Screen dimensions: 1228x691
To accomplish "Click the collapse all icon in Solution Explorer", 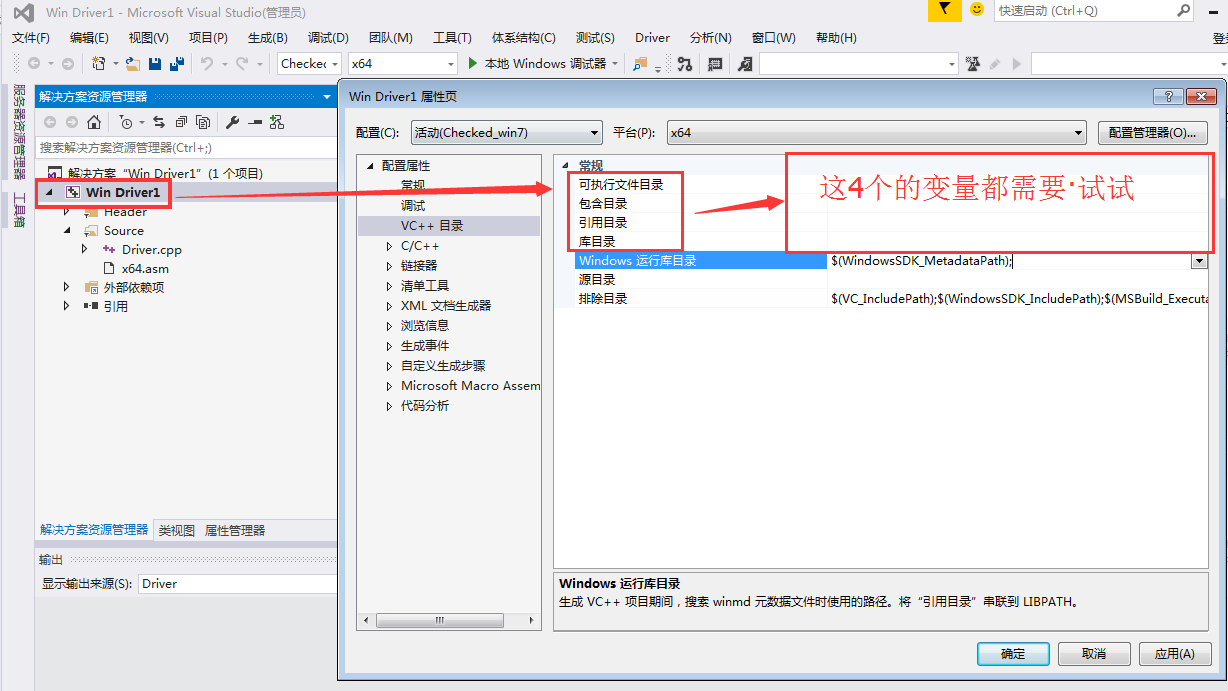I will click(181, 122).
